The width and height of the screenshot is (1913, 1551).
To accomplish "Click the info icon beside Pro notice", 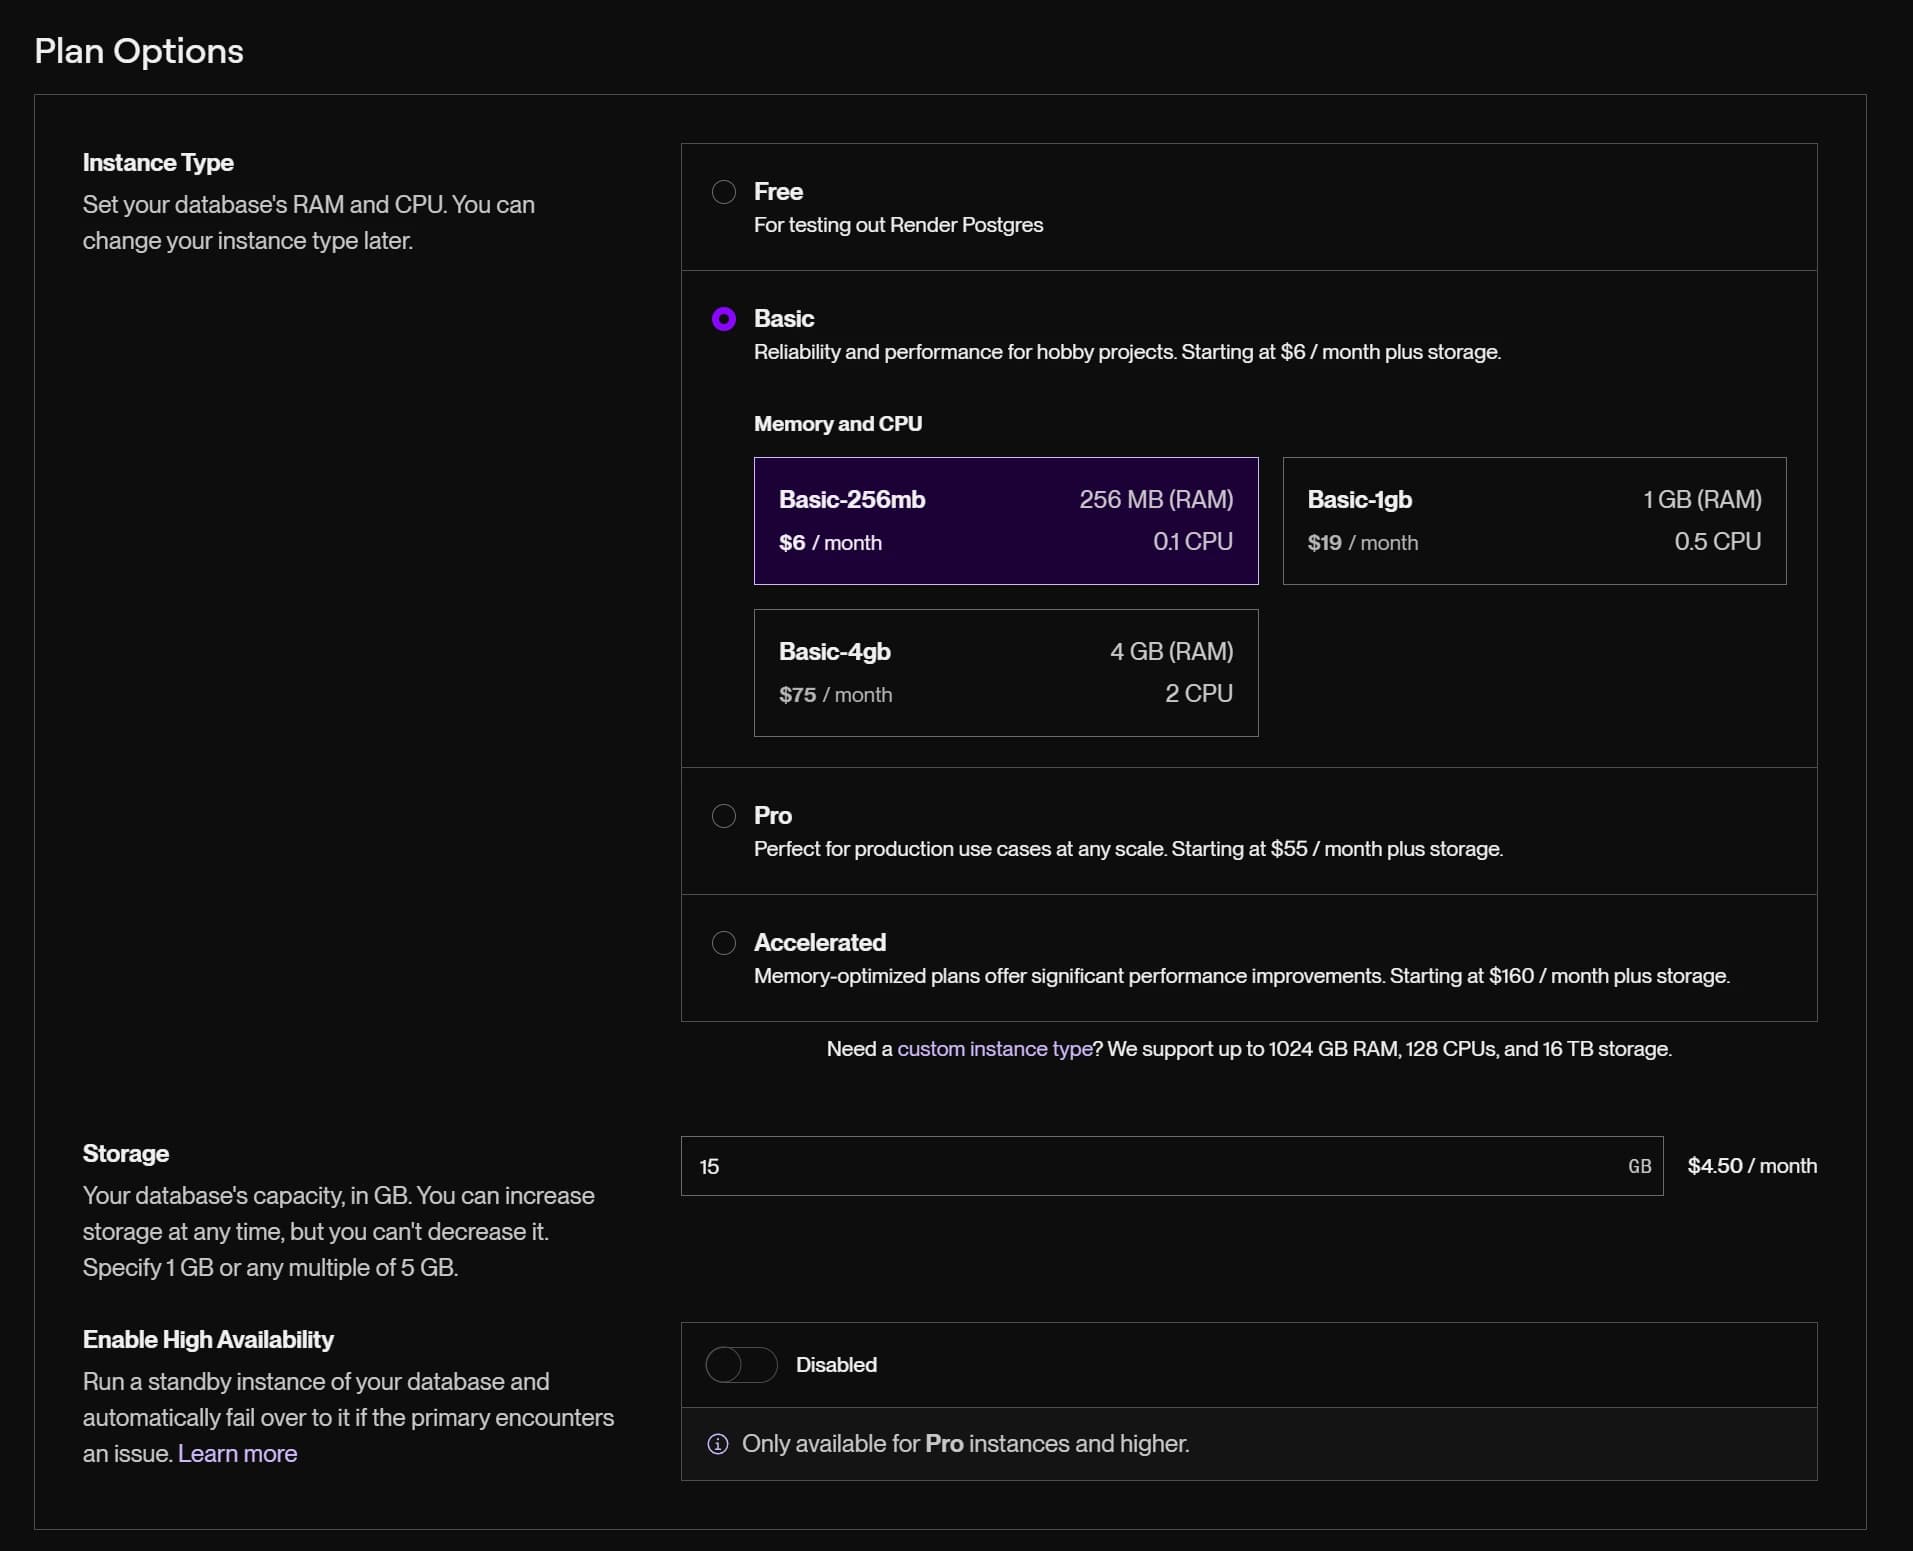I will pos(718,1444).
